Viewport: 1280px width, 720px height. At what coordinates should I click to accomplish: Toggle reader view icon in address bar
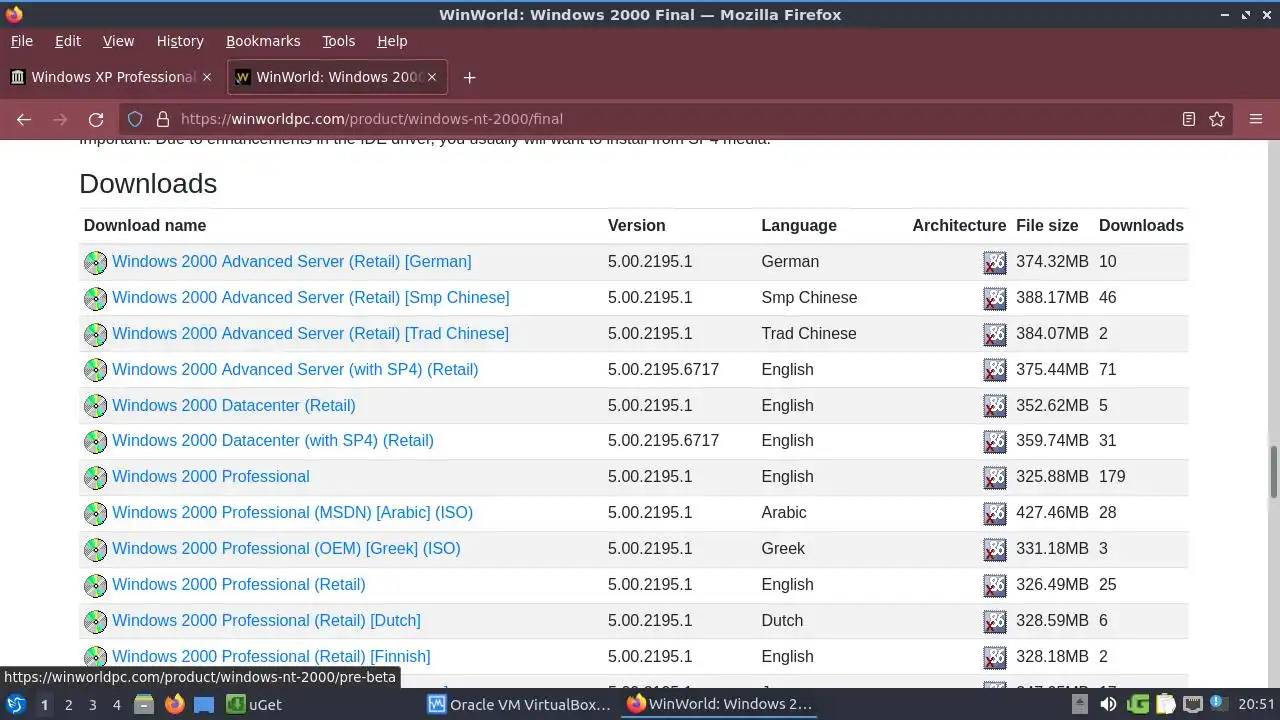(1188, 119)
